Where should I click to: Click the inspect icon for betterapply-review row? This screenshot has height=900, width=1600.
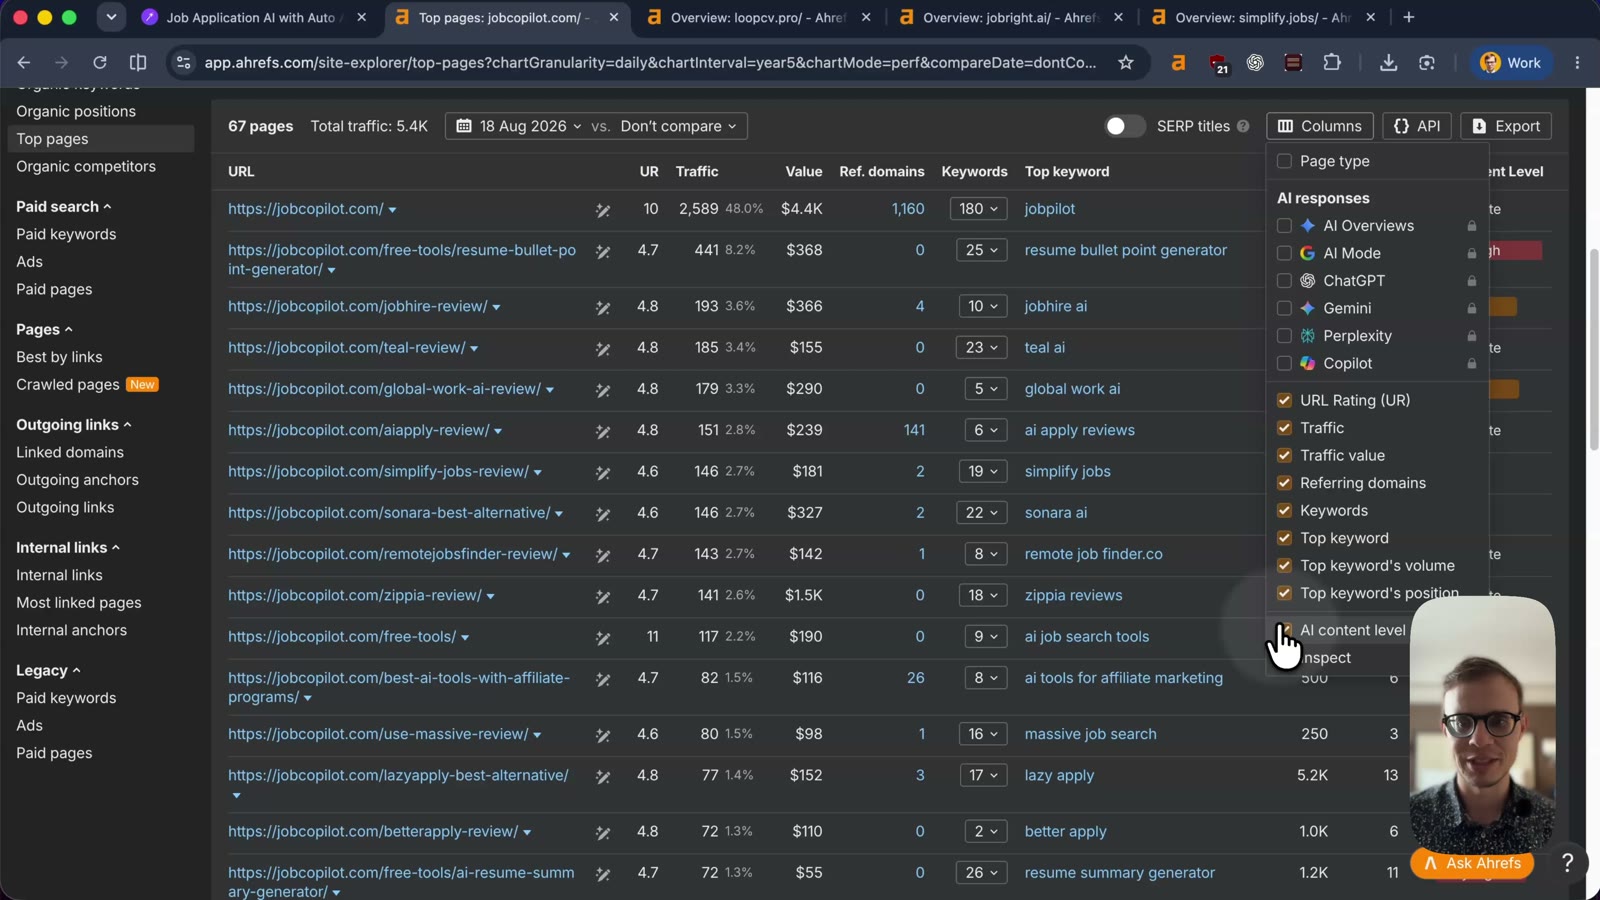(603, 833)
